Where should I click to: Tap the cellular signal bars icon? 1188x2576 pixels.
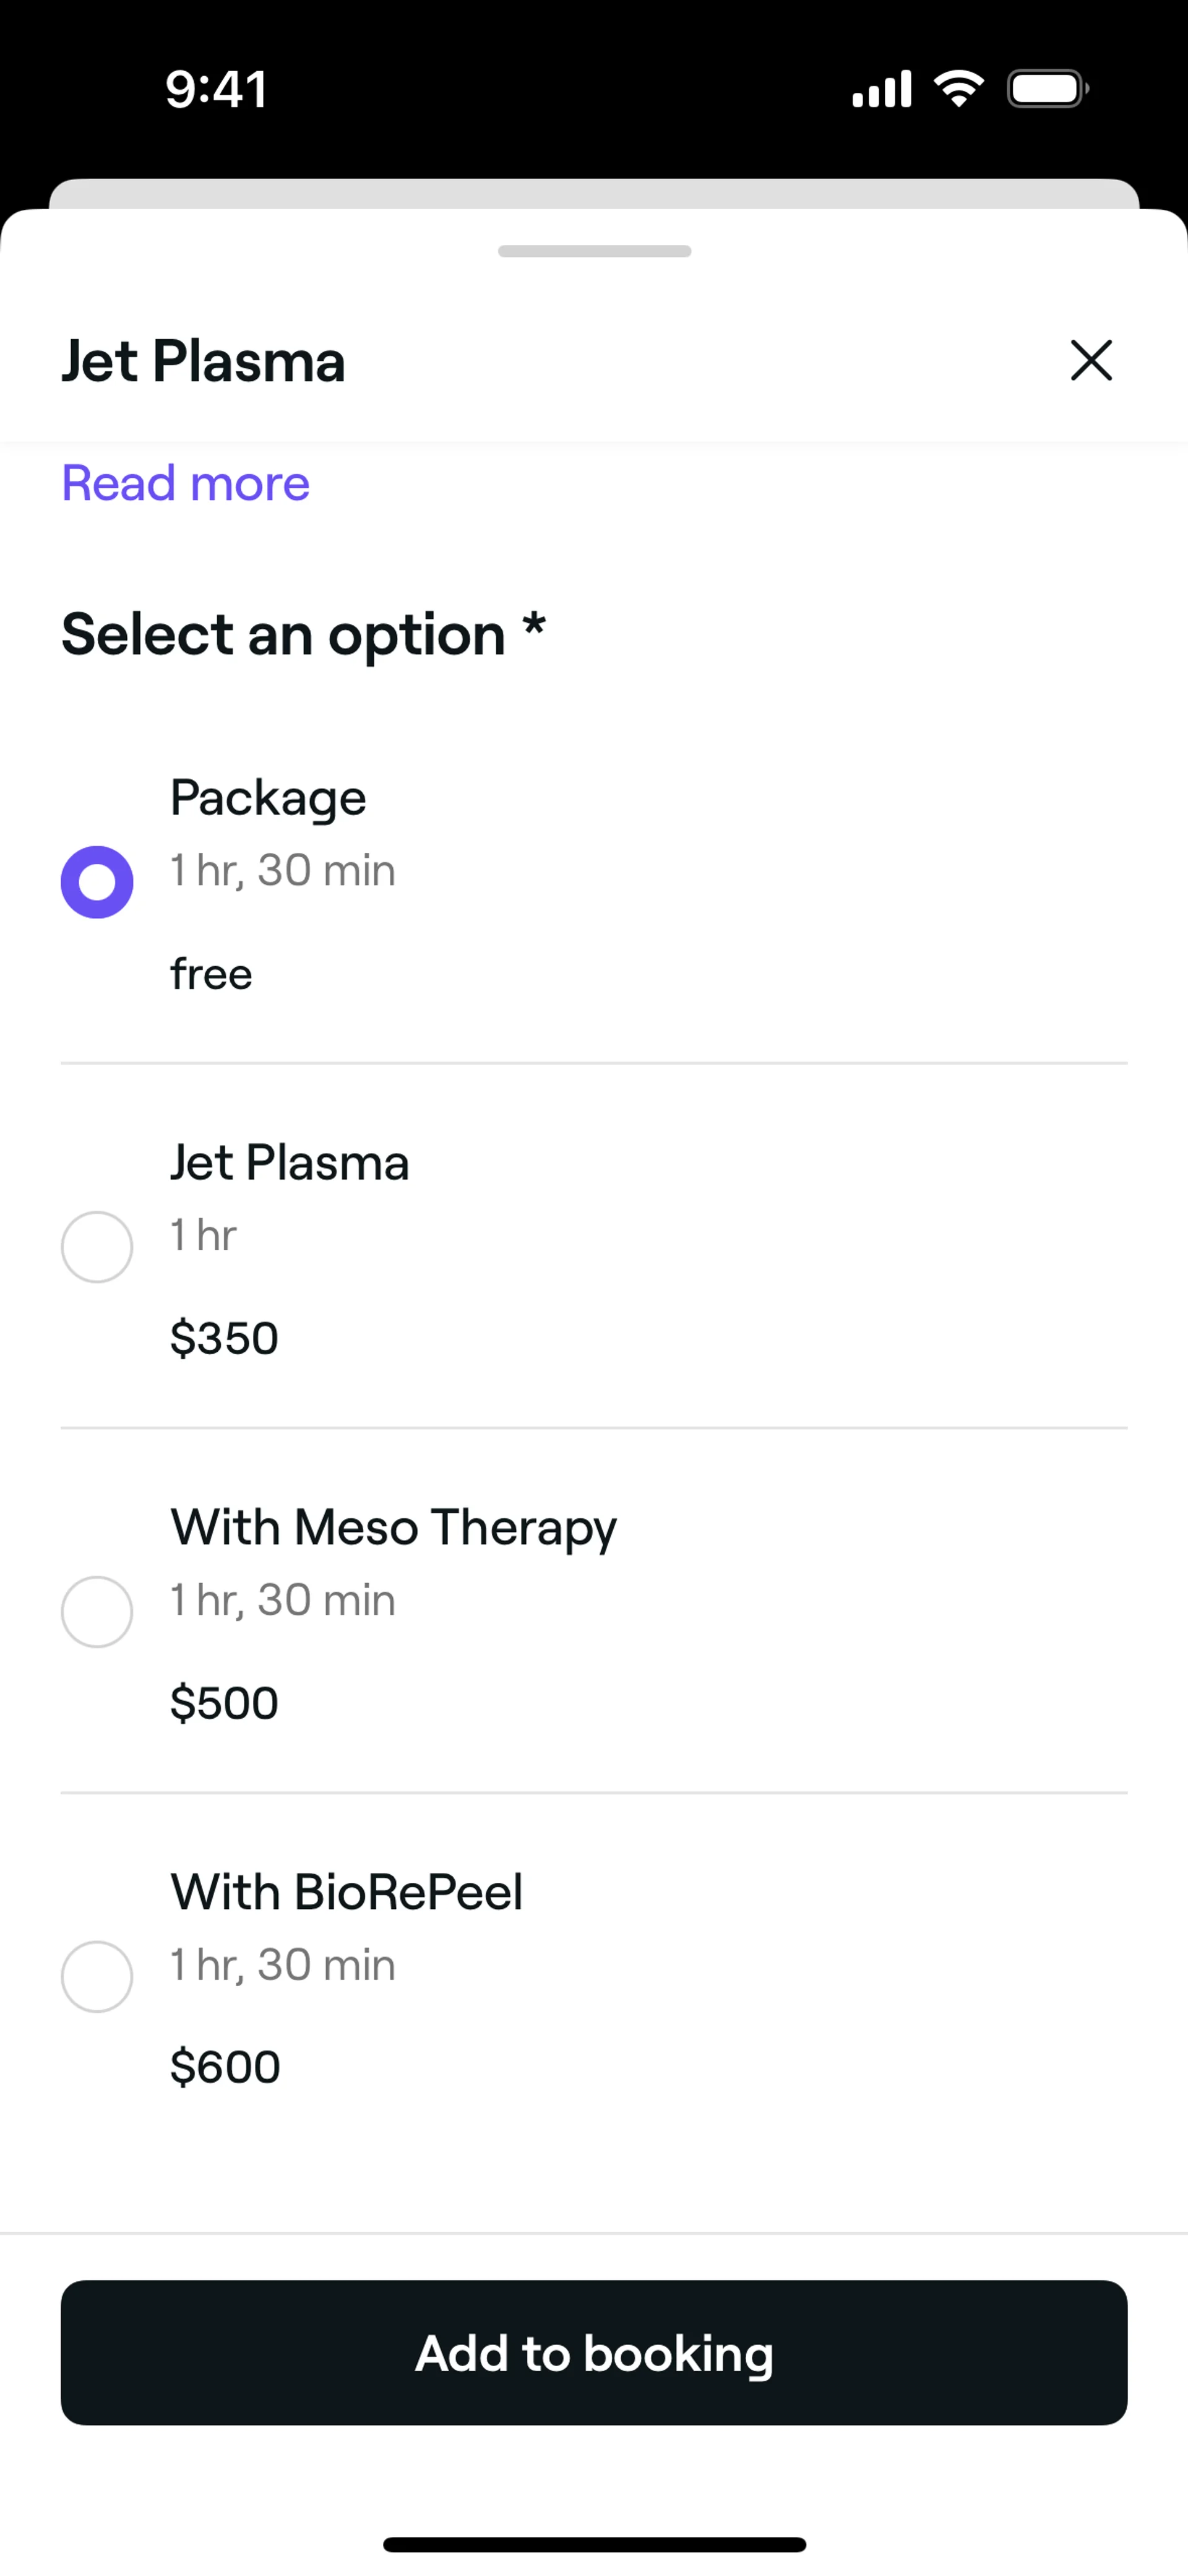tap(881, 89)
